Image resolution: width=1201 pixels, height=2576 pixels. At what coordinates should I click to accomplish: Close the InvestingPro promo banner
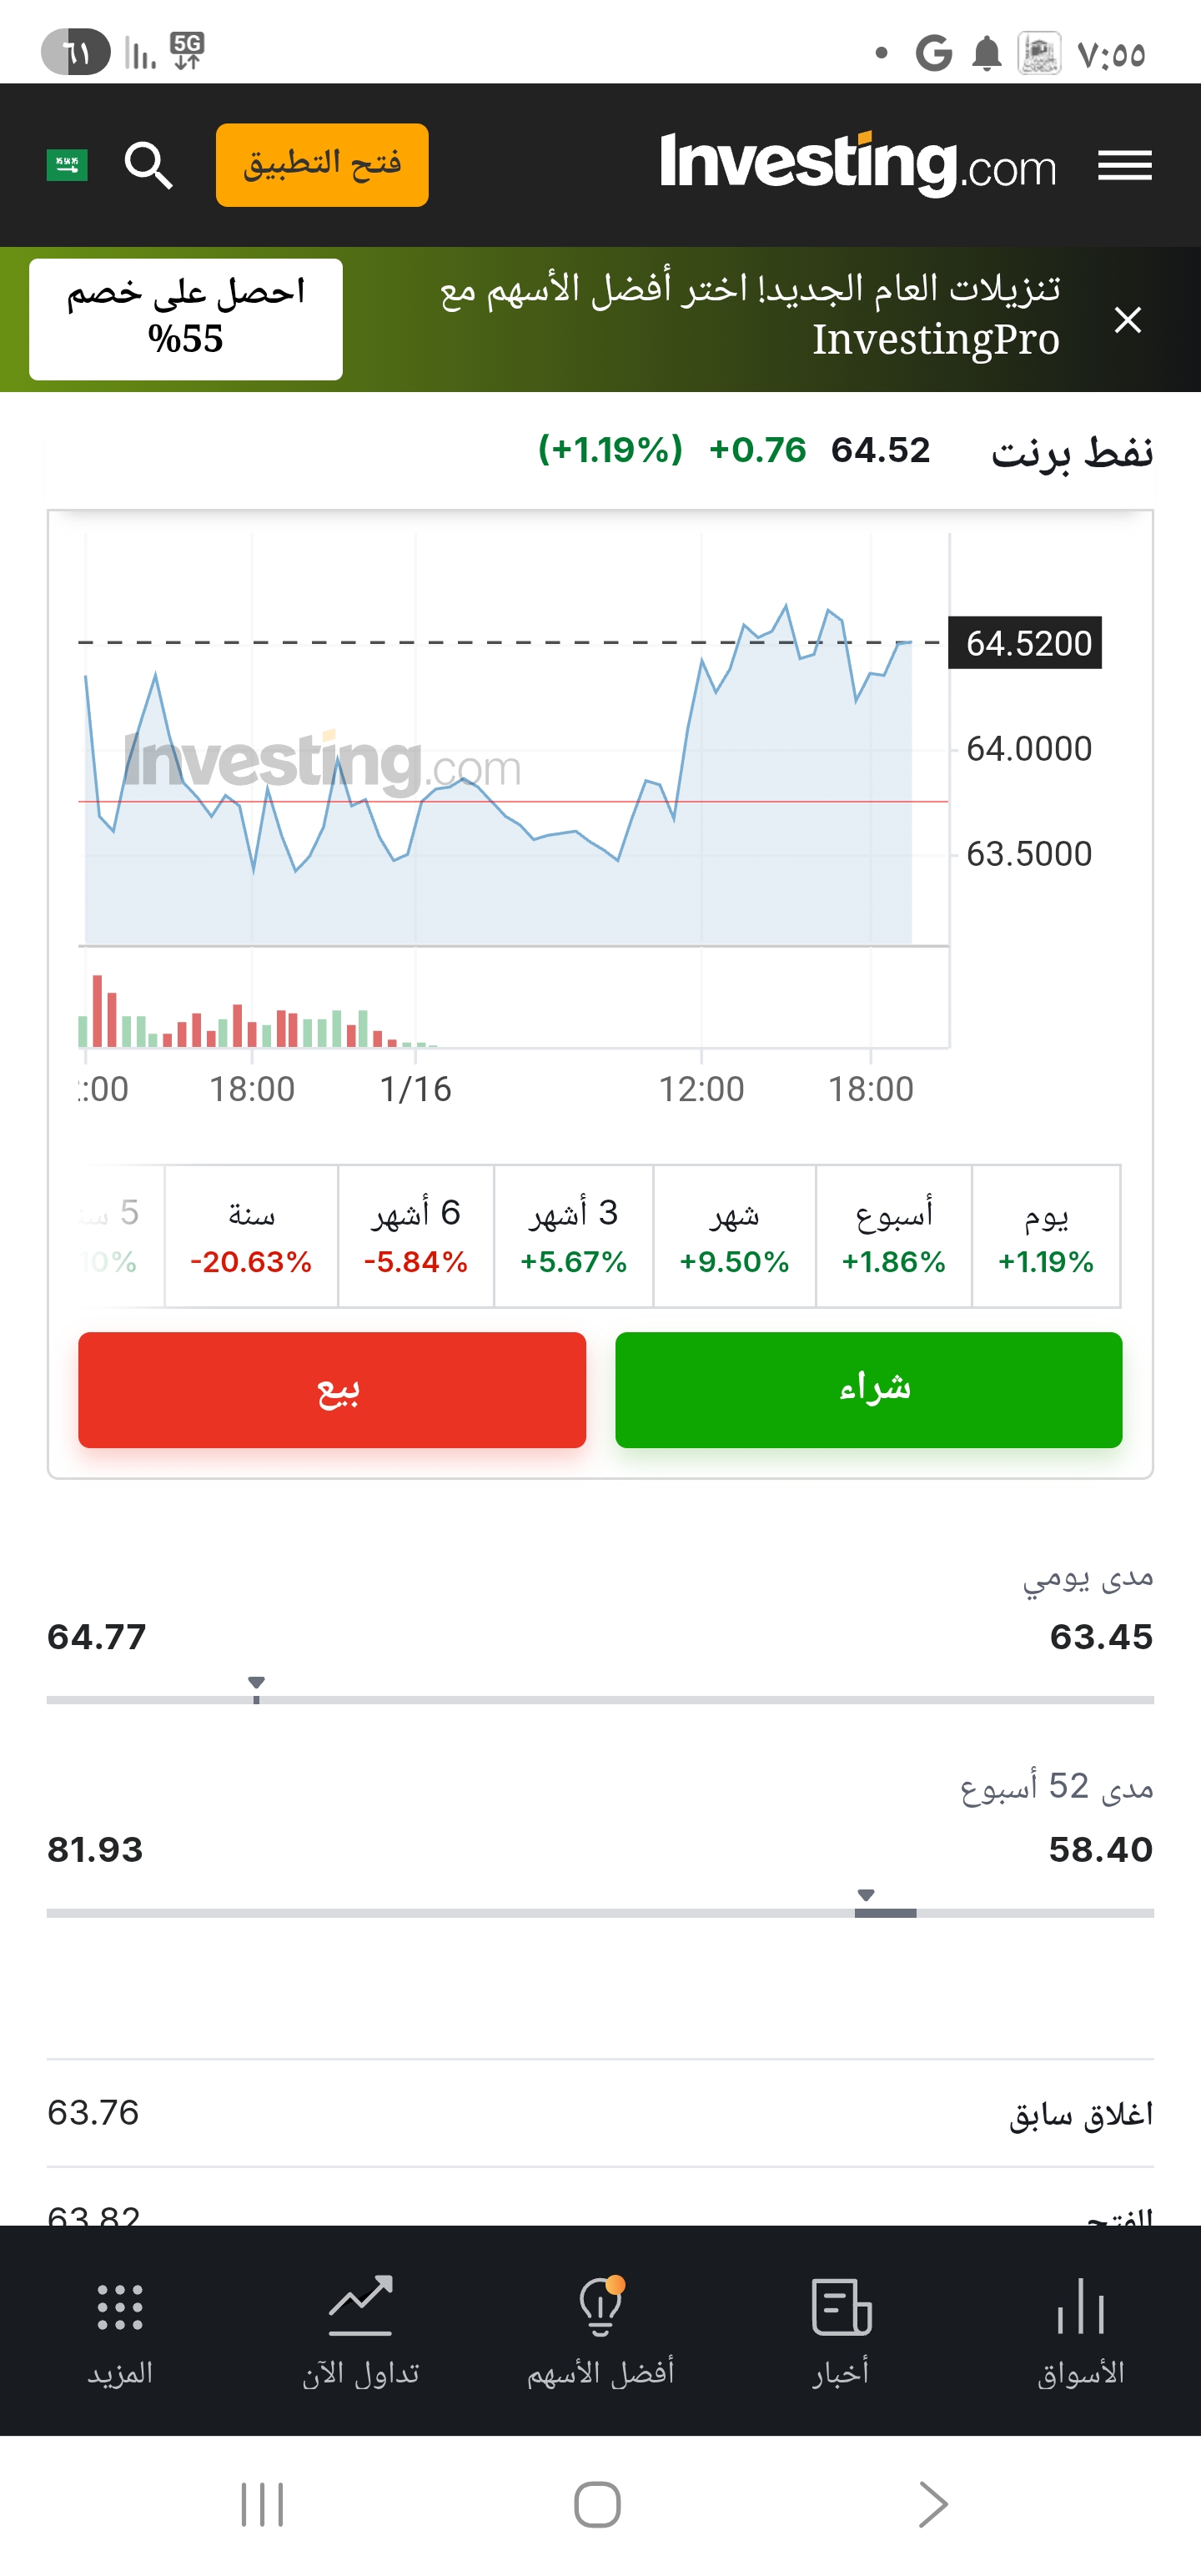click(x=1127, y=320)
